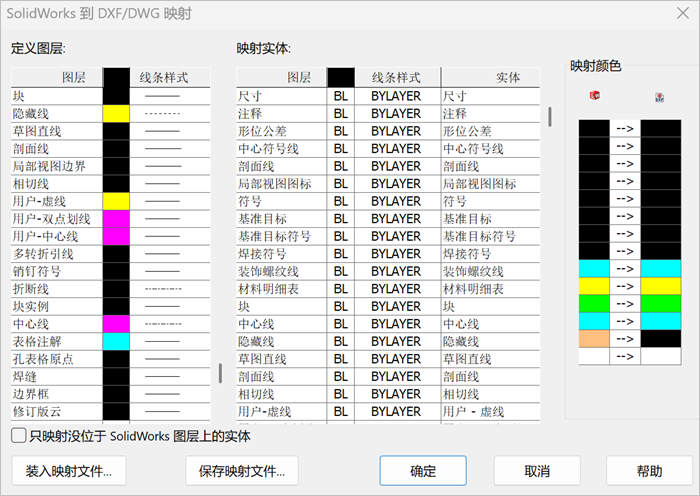Select line style of 中心线 layer definition
Image resolution: width=700 pixels, height=496 pixels.
pyautogui.click(x=170, y=324)
